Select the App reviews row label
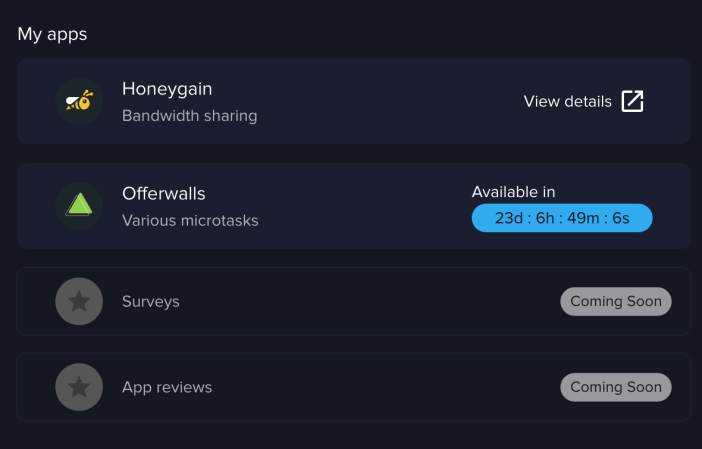This screenshot has width=702, height=449. click(x=167, y=387)
